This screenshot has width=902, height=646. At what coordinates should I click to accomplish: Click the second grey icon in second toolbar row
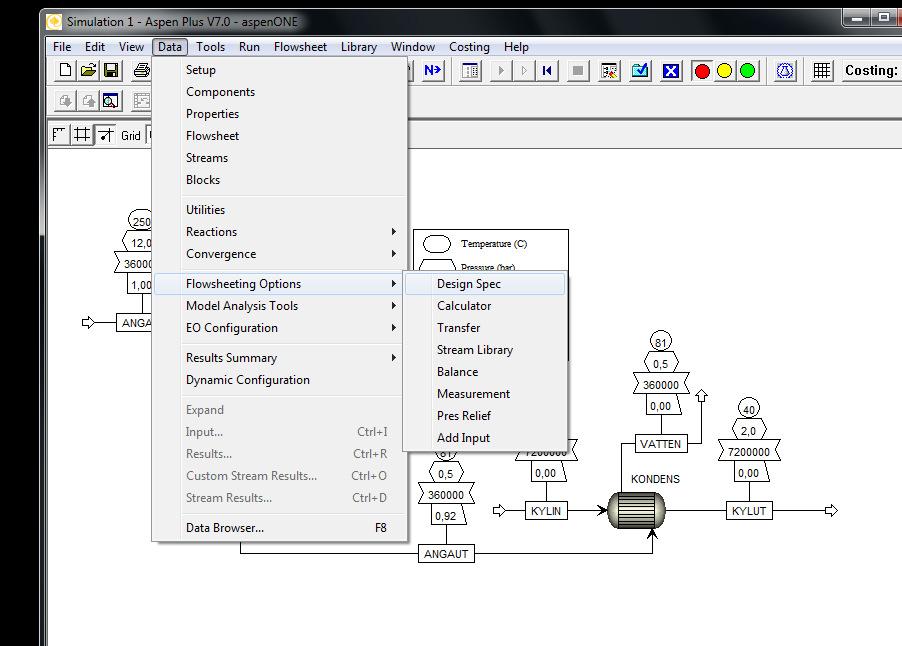[89, 101]
